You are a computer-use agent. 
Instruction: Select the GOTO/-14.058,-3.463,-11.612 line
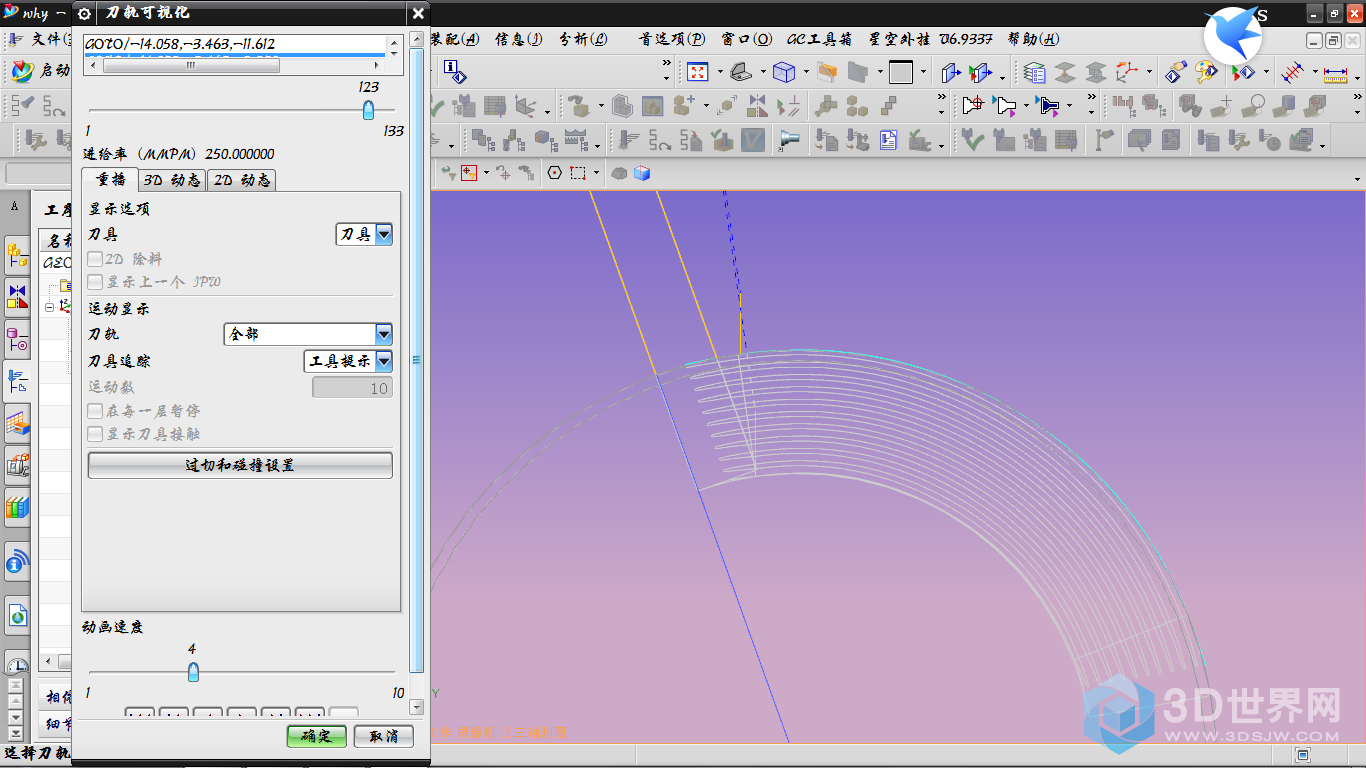[180, 44]
